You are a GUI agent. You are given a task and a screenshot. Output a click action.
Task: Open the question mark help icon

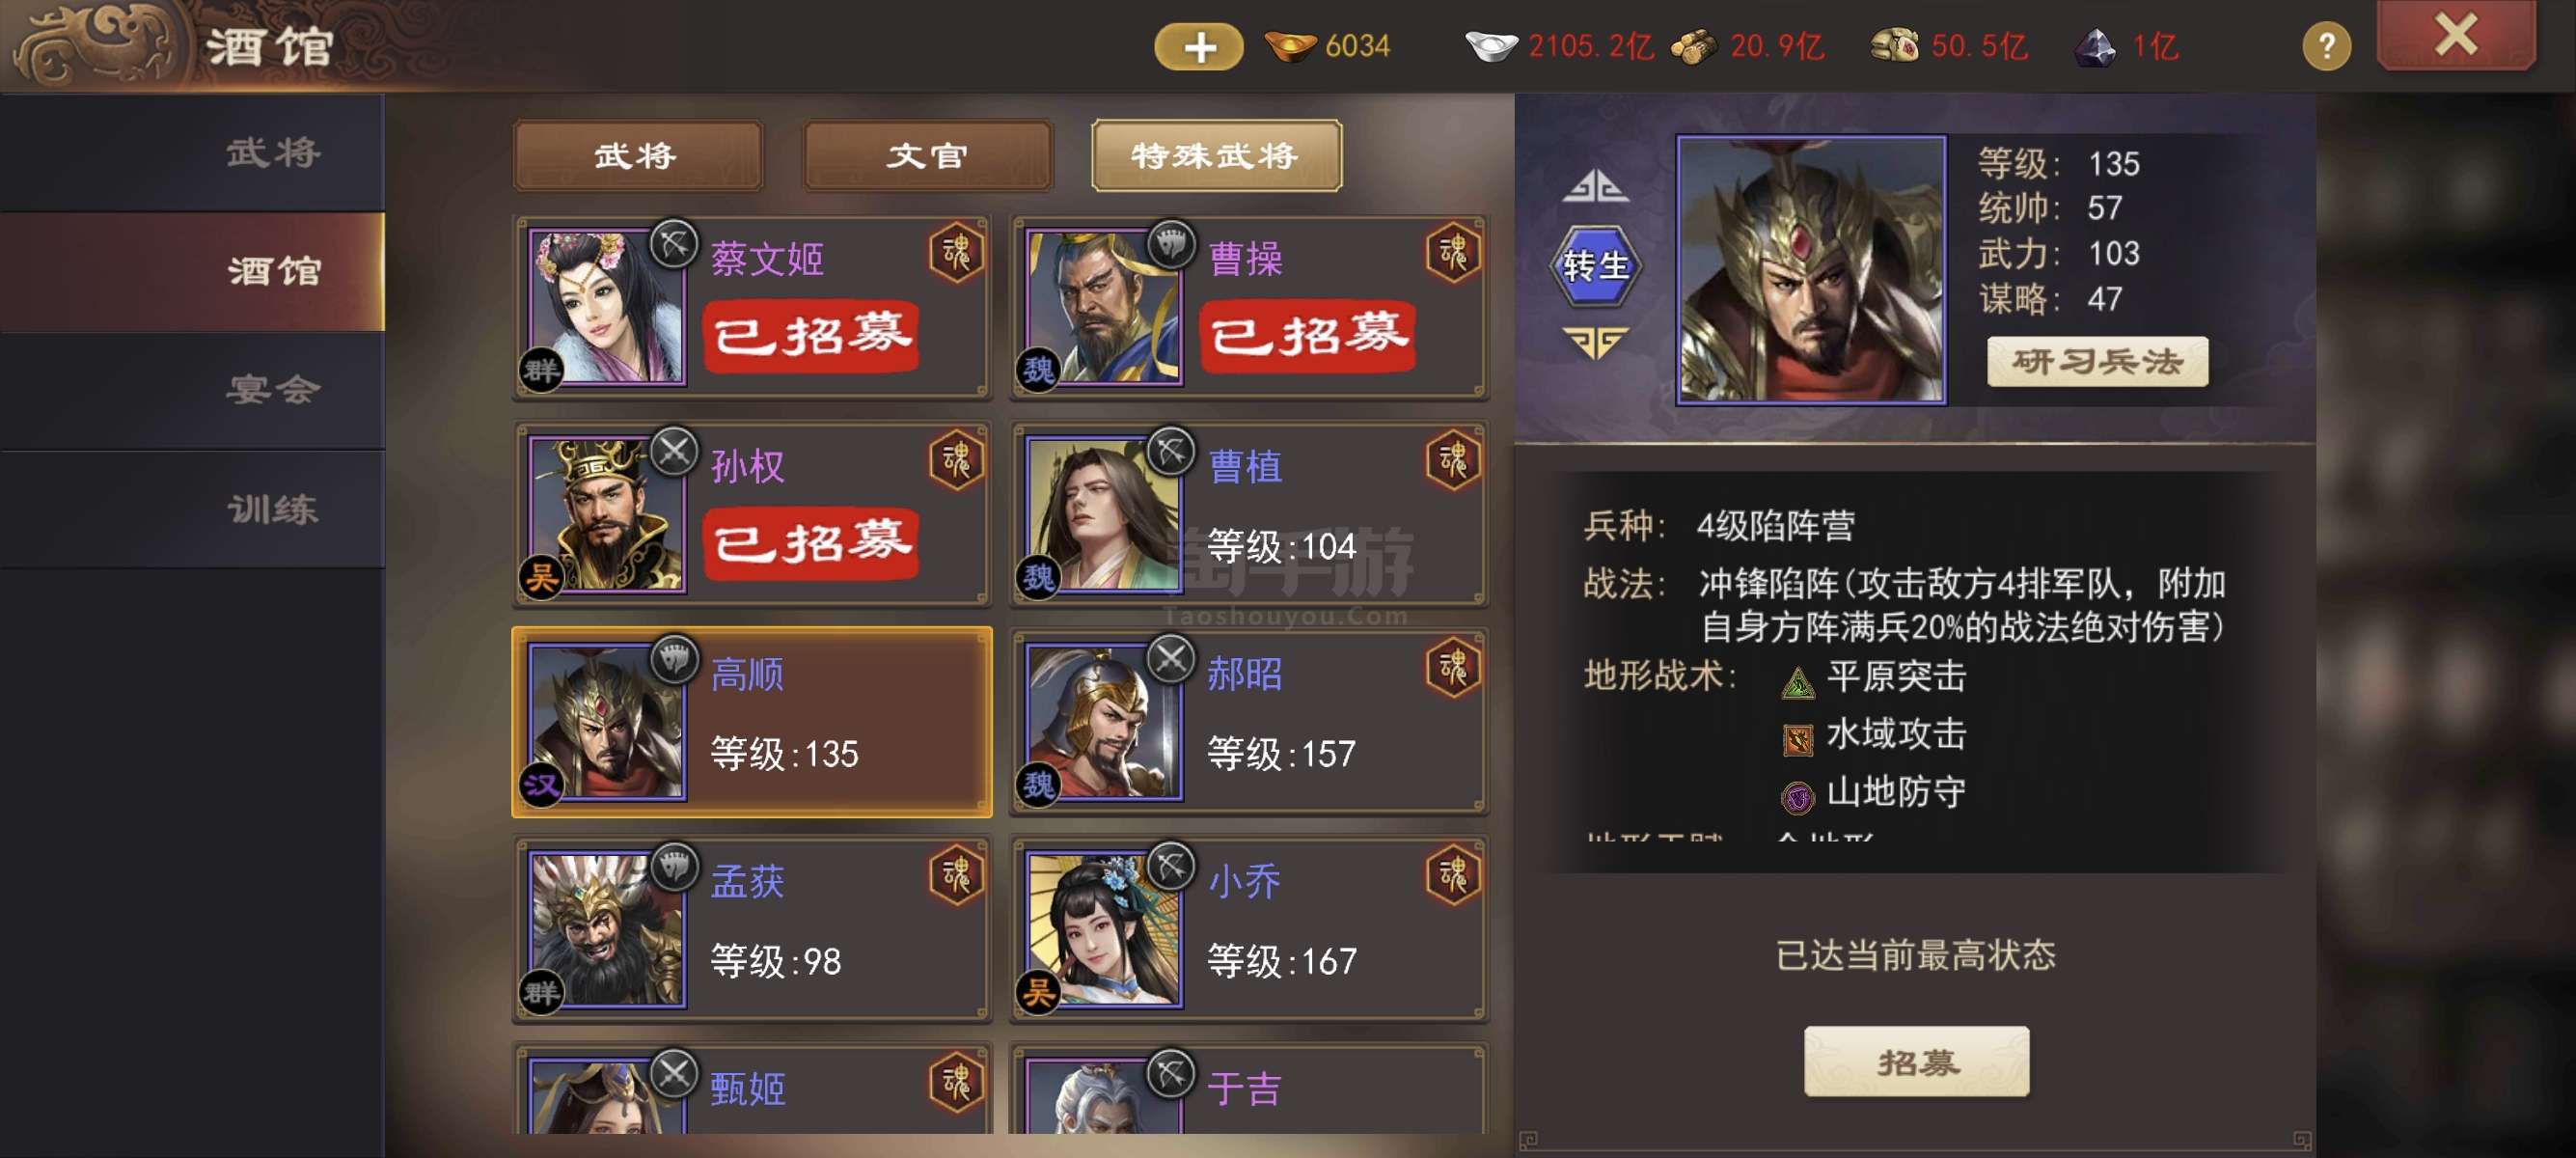[x=2326, y=46]
